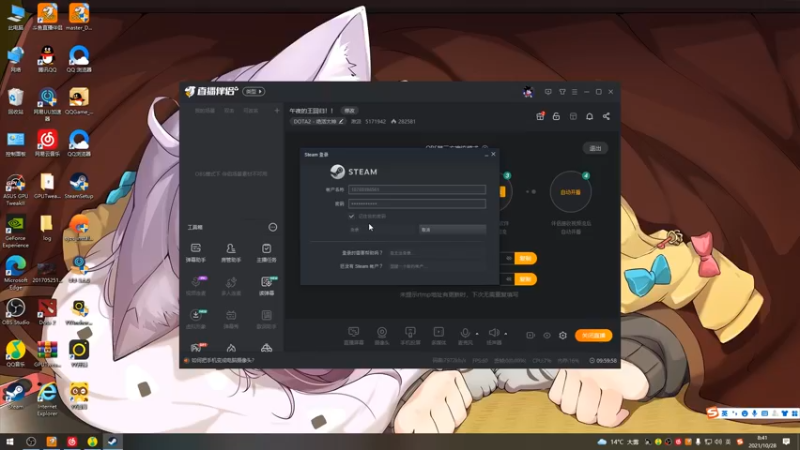Click the DOTA2 category edit tag

tap(318, 121)
